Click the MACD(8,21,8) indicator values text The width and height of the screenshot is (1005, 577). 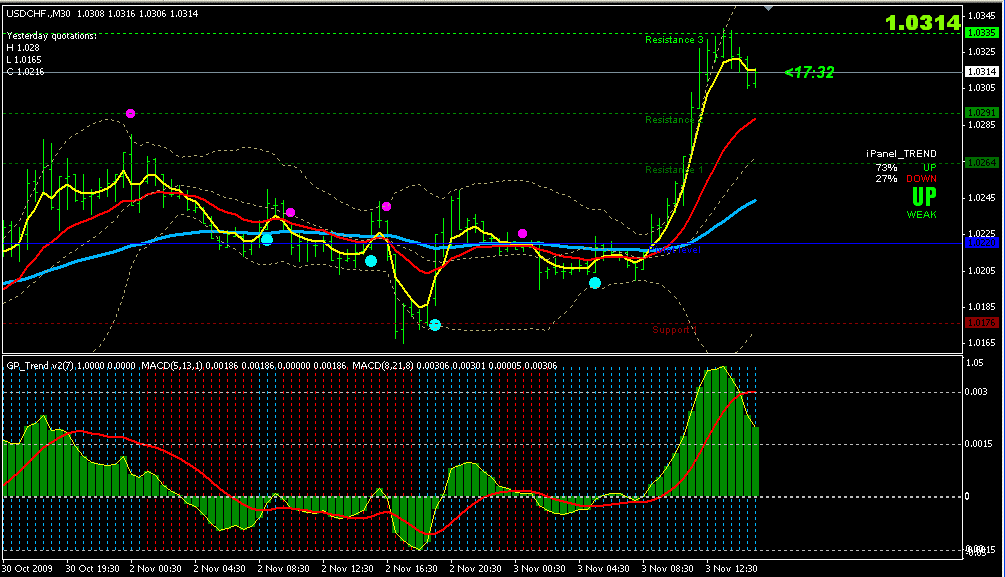[x=454, y=365]
